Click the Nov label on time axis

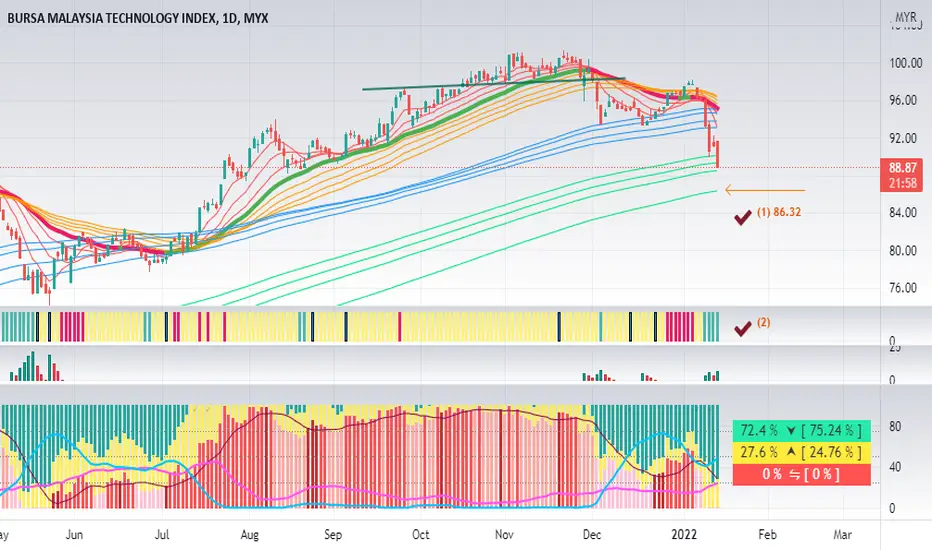504,535
